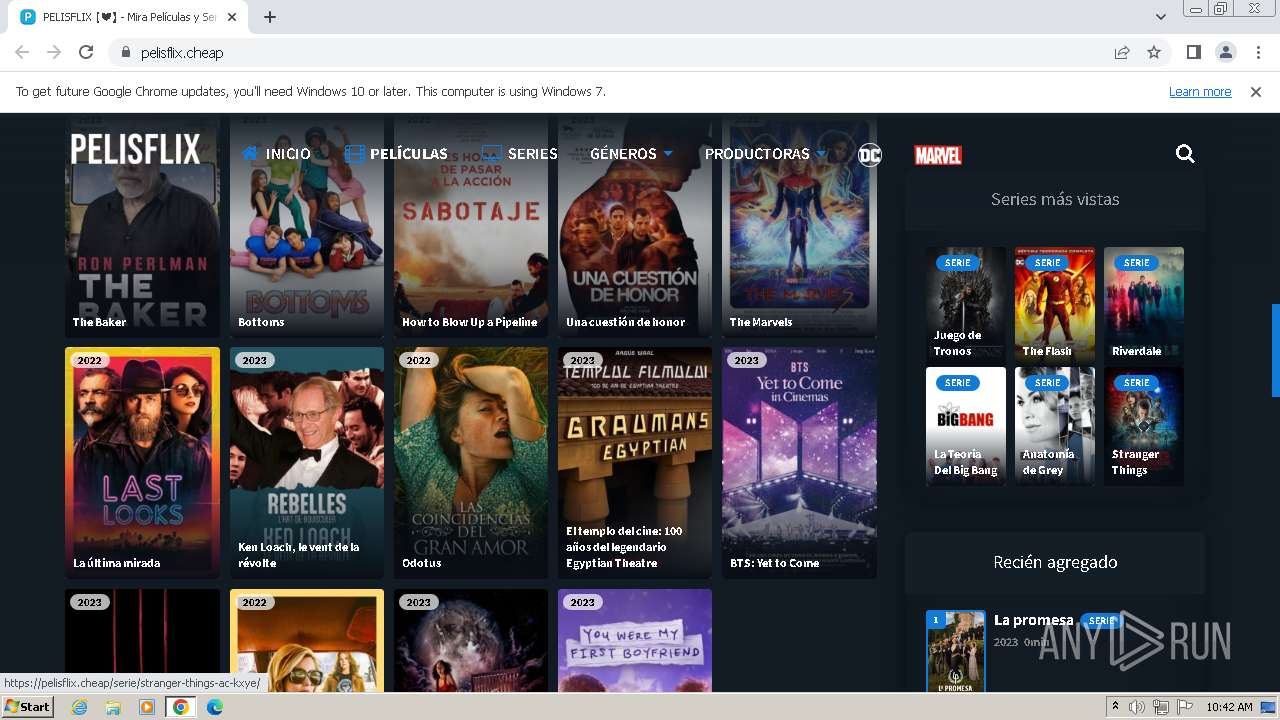Open a new tab with plus button
The height and width of the screenshot is (720, 1280).
point(270,17)
